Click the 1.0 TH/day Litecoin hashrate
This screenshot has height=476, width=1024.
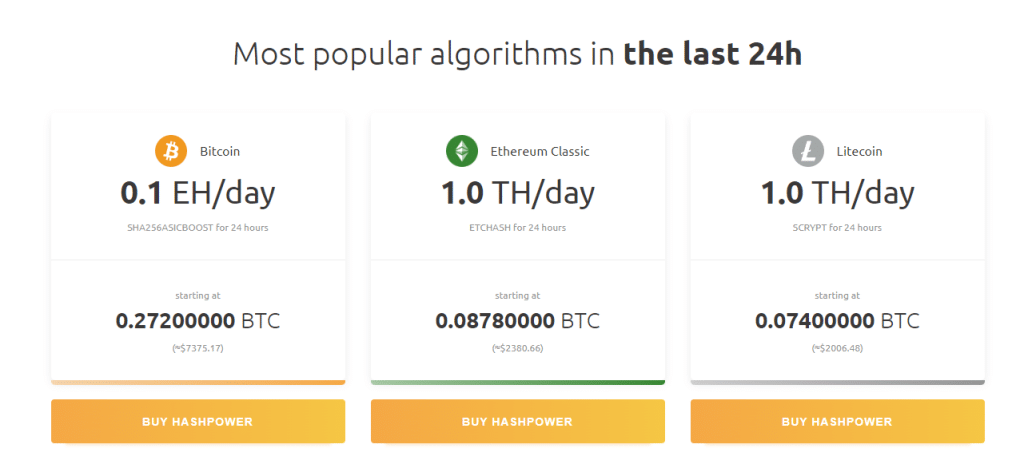837,193
